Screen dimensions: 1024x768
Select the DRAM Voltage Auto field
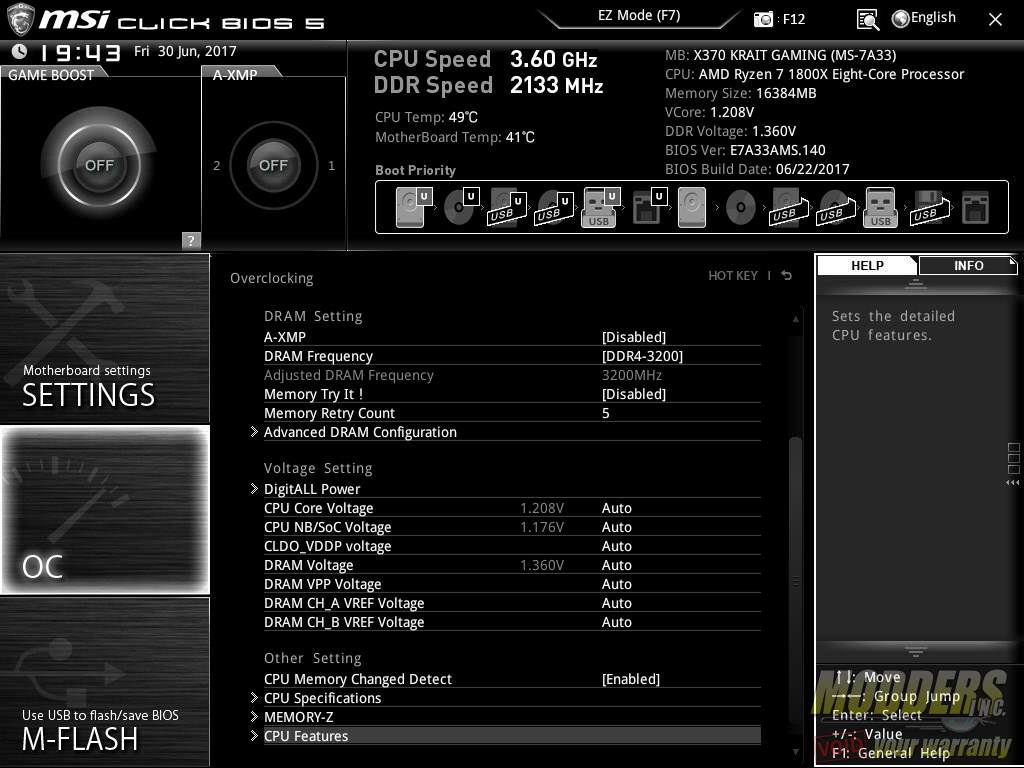(616, 564)
